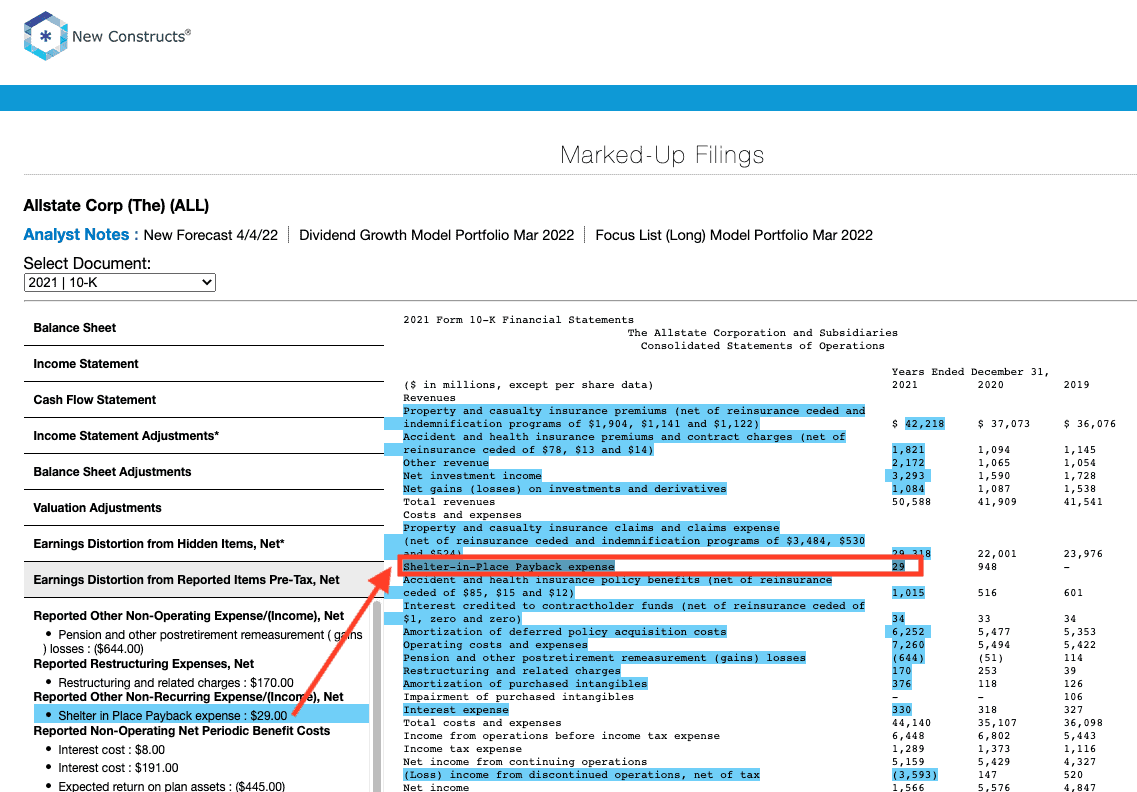The width and height of the screenshot is (1137, 792).
Task: Select Interest cost $8.00 item
Action: (112, 750)
